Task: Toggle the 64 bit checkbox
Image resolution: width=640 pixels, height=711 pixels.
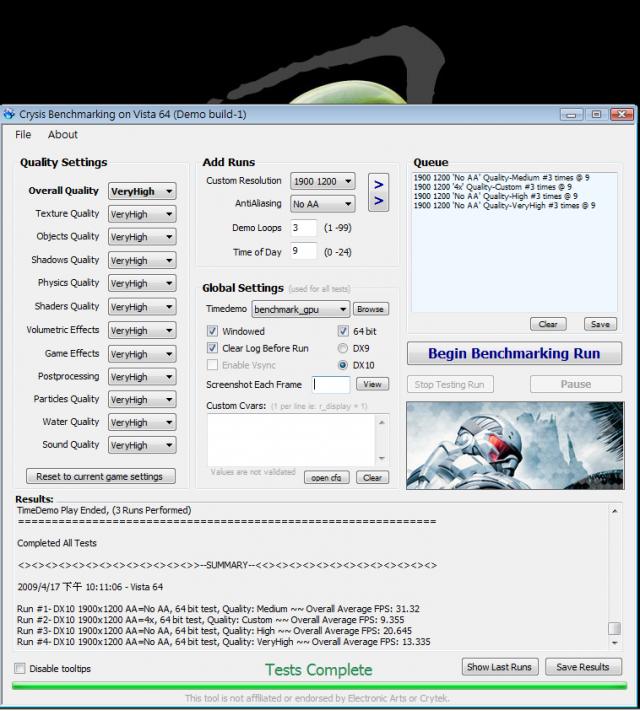Action: (x=343, y=331)
